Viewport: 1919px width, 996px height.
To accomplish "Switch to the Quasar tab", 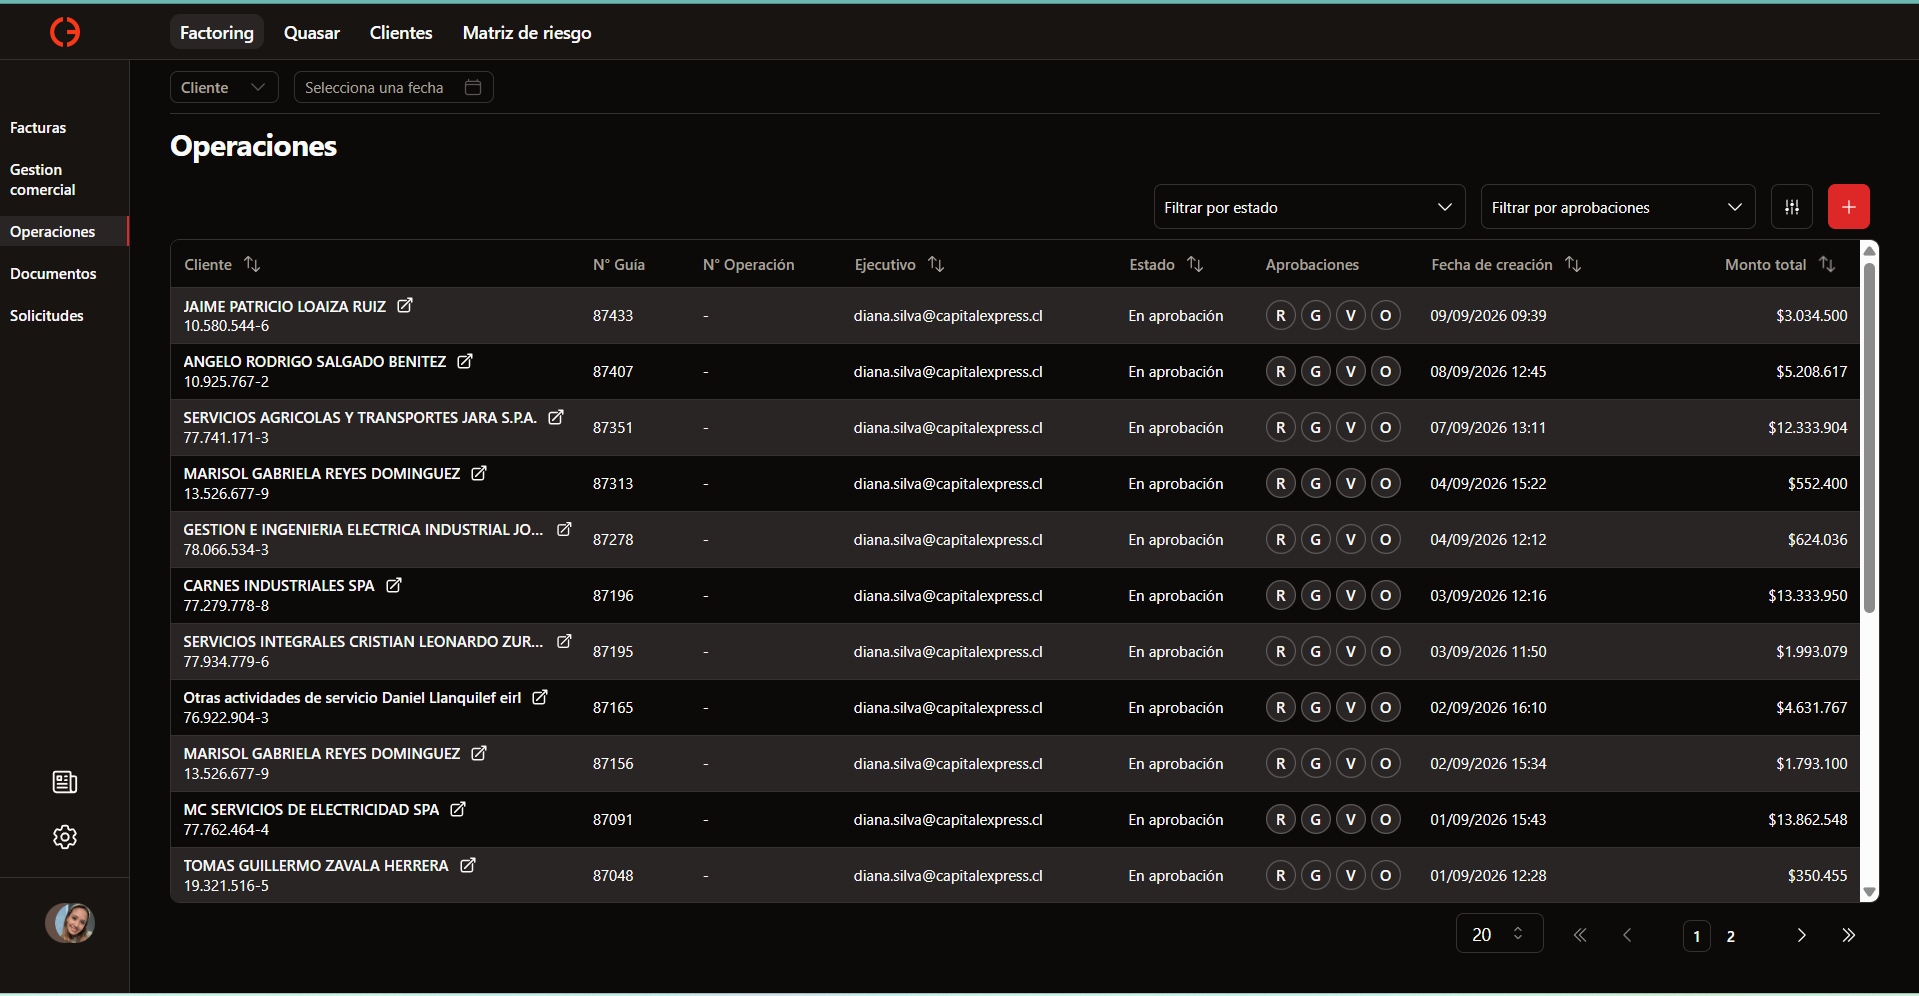I will (x=312, y=32).
